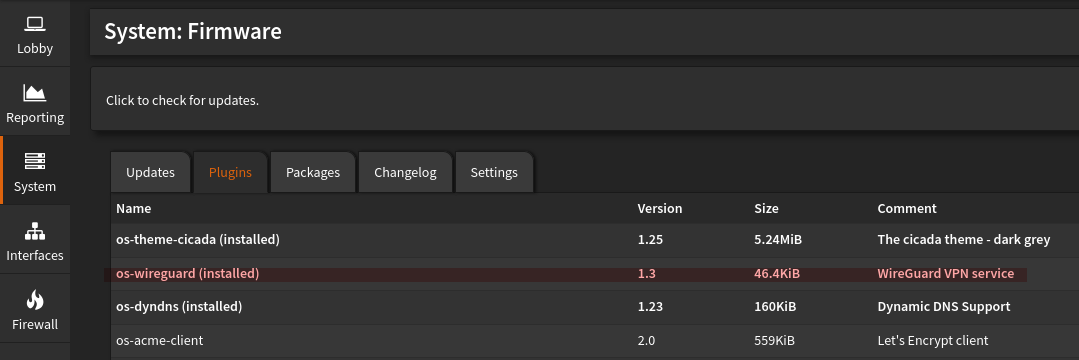The height and width of the screenshot is (360, 1079).
Task: Open the firmware Settings tab
Action: point(494,172)
